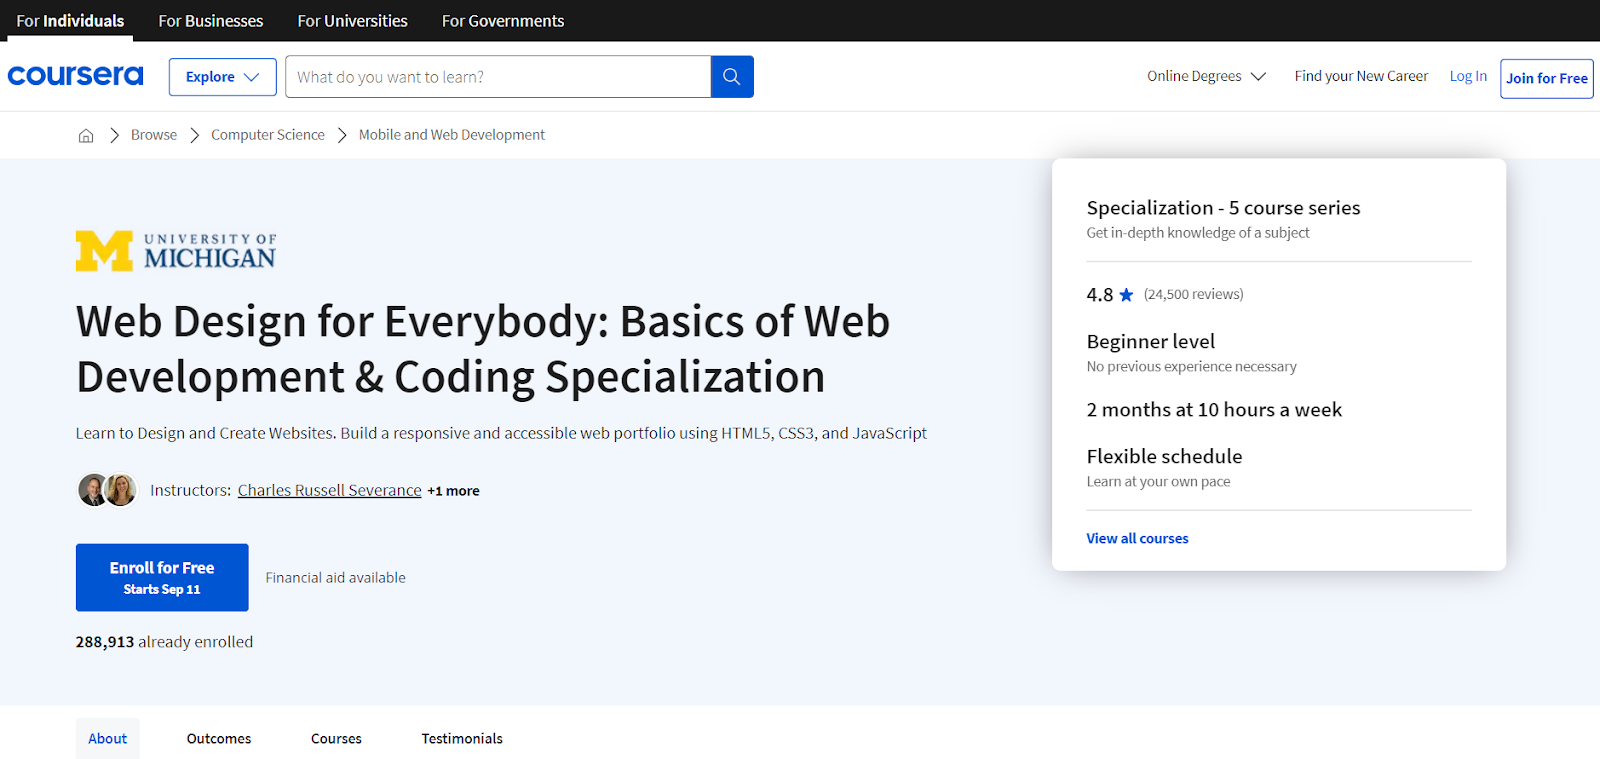Image resolution: width=1600 pixels, height=759 pixels.
Task: Switch to the For Universities tab
Action: (353, 21)
